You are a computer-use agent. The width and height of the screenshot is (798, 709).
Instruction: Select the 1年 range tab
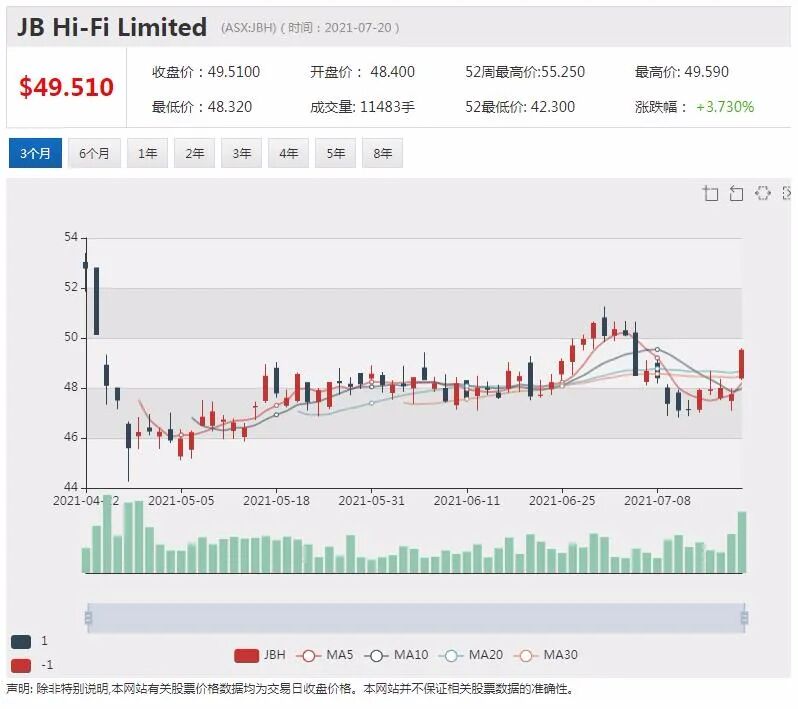pos(148,153)
